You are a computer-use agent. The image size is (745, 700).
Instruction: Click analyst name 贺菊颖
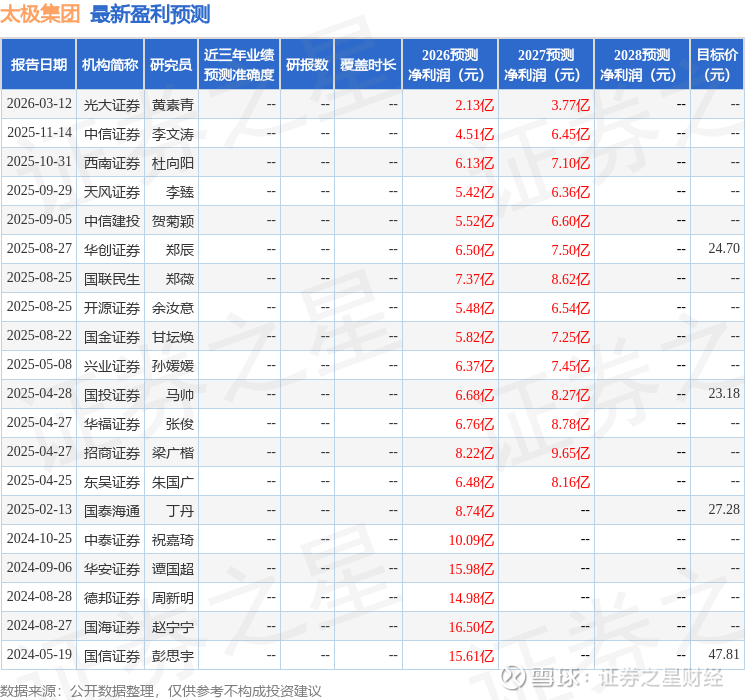(x=172, y=221)
